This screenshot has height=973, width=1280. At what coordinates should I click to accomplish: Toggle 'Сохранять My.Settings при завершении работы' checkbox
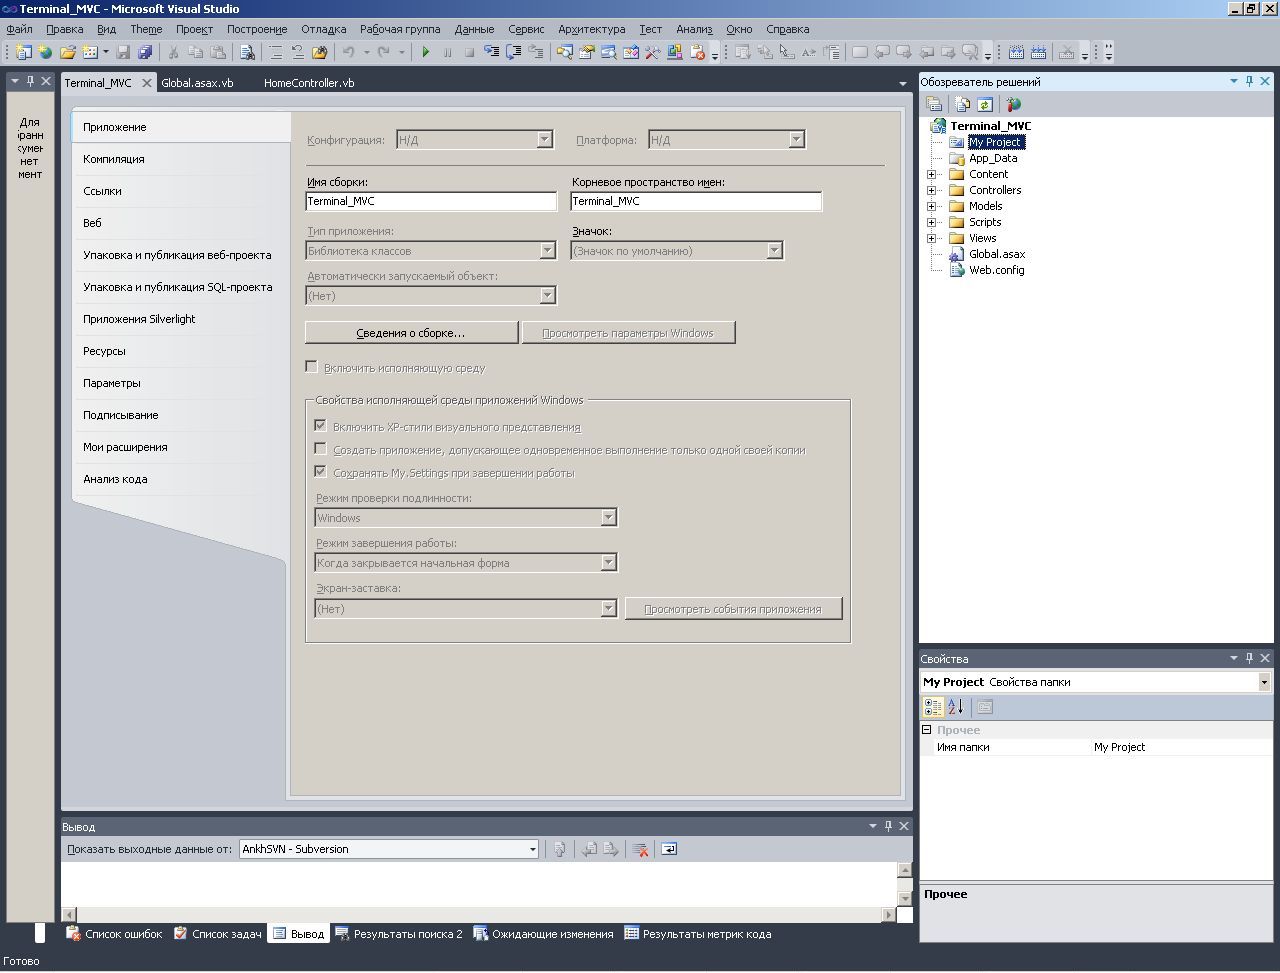coord(321,472)
